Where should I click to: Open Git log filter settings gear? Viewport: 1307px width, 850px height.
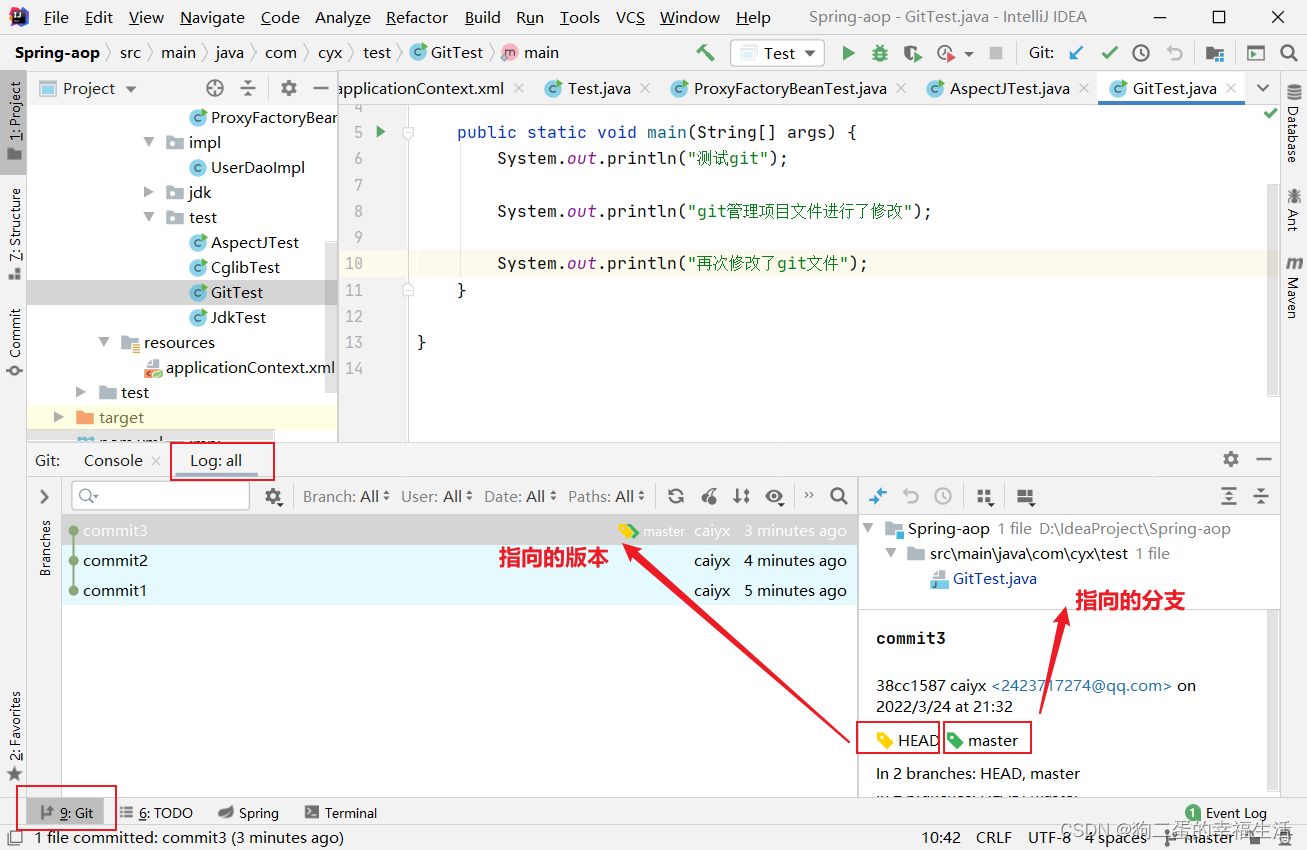[x=273, y=496]
